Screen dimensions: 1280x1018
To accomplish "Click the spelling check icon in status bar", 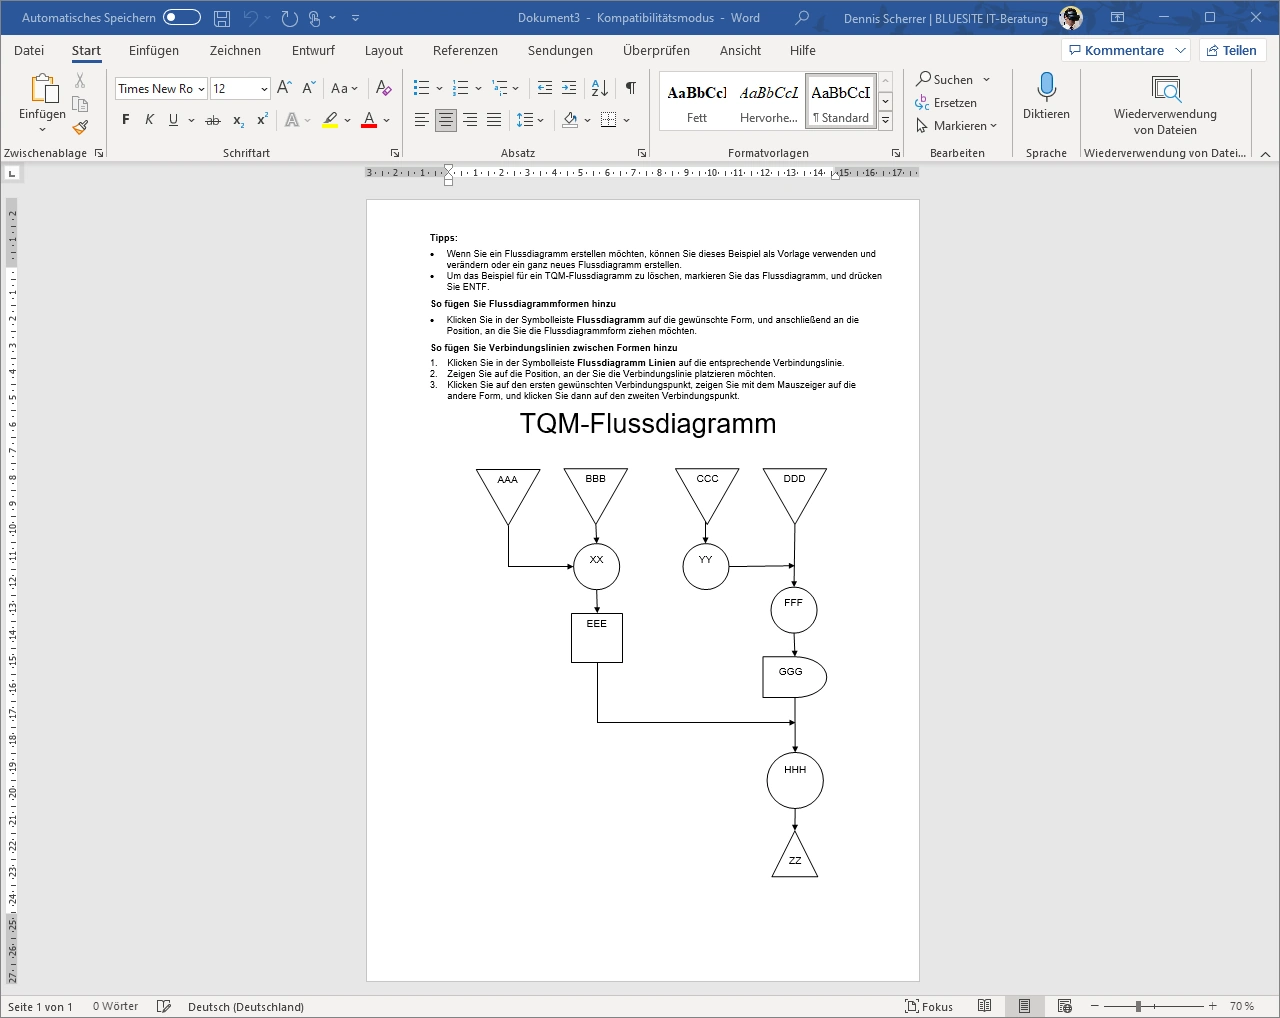I will [x=164, y=1006].
